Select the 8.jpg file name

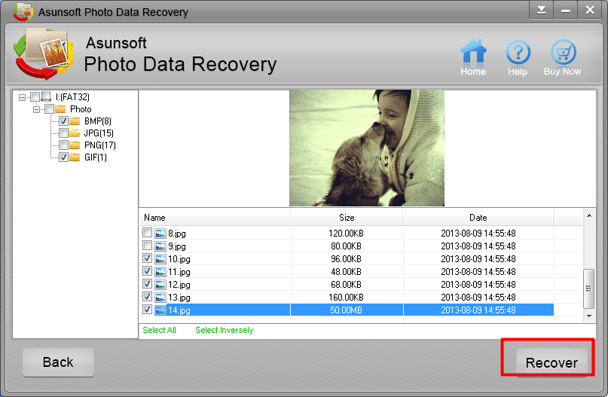coord(177,234)
